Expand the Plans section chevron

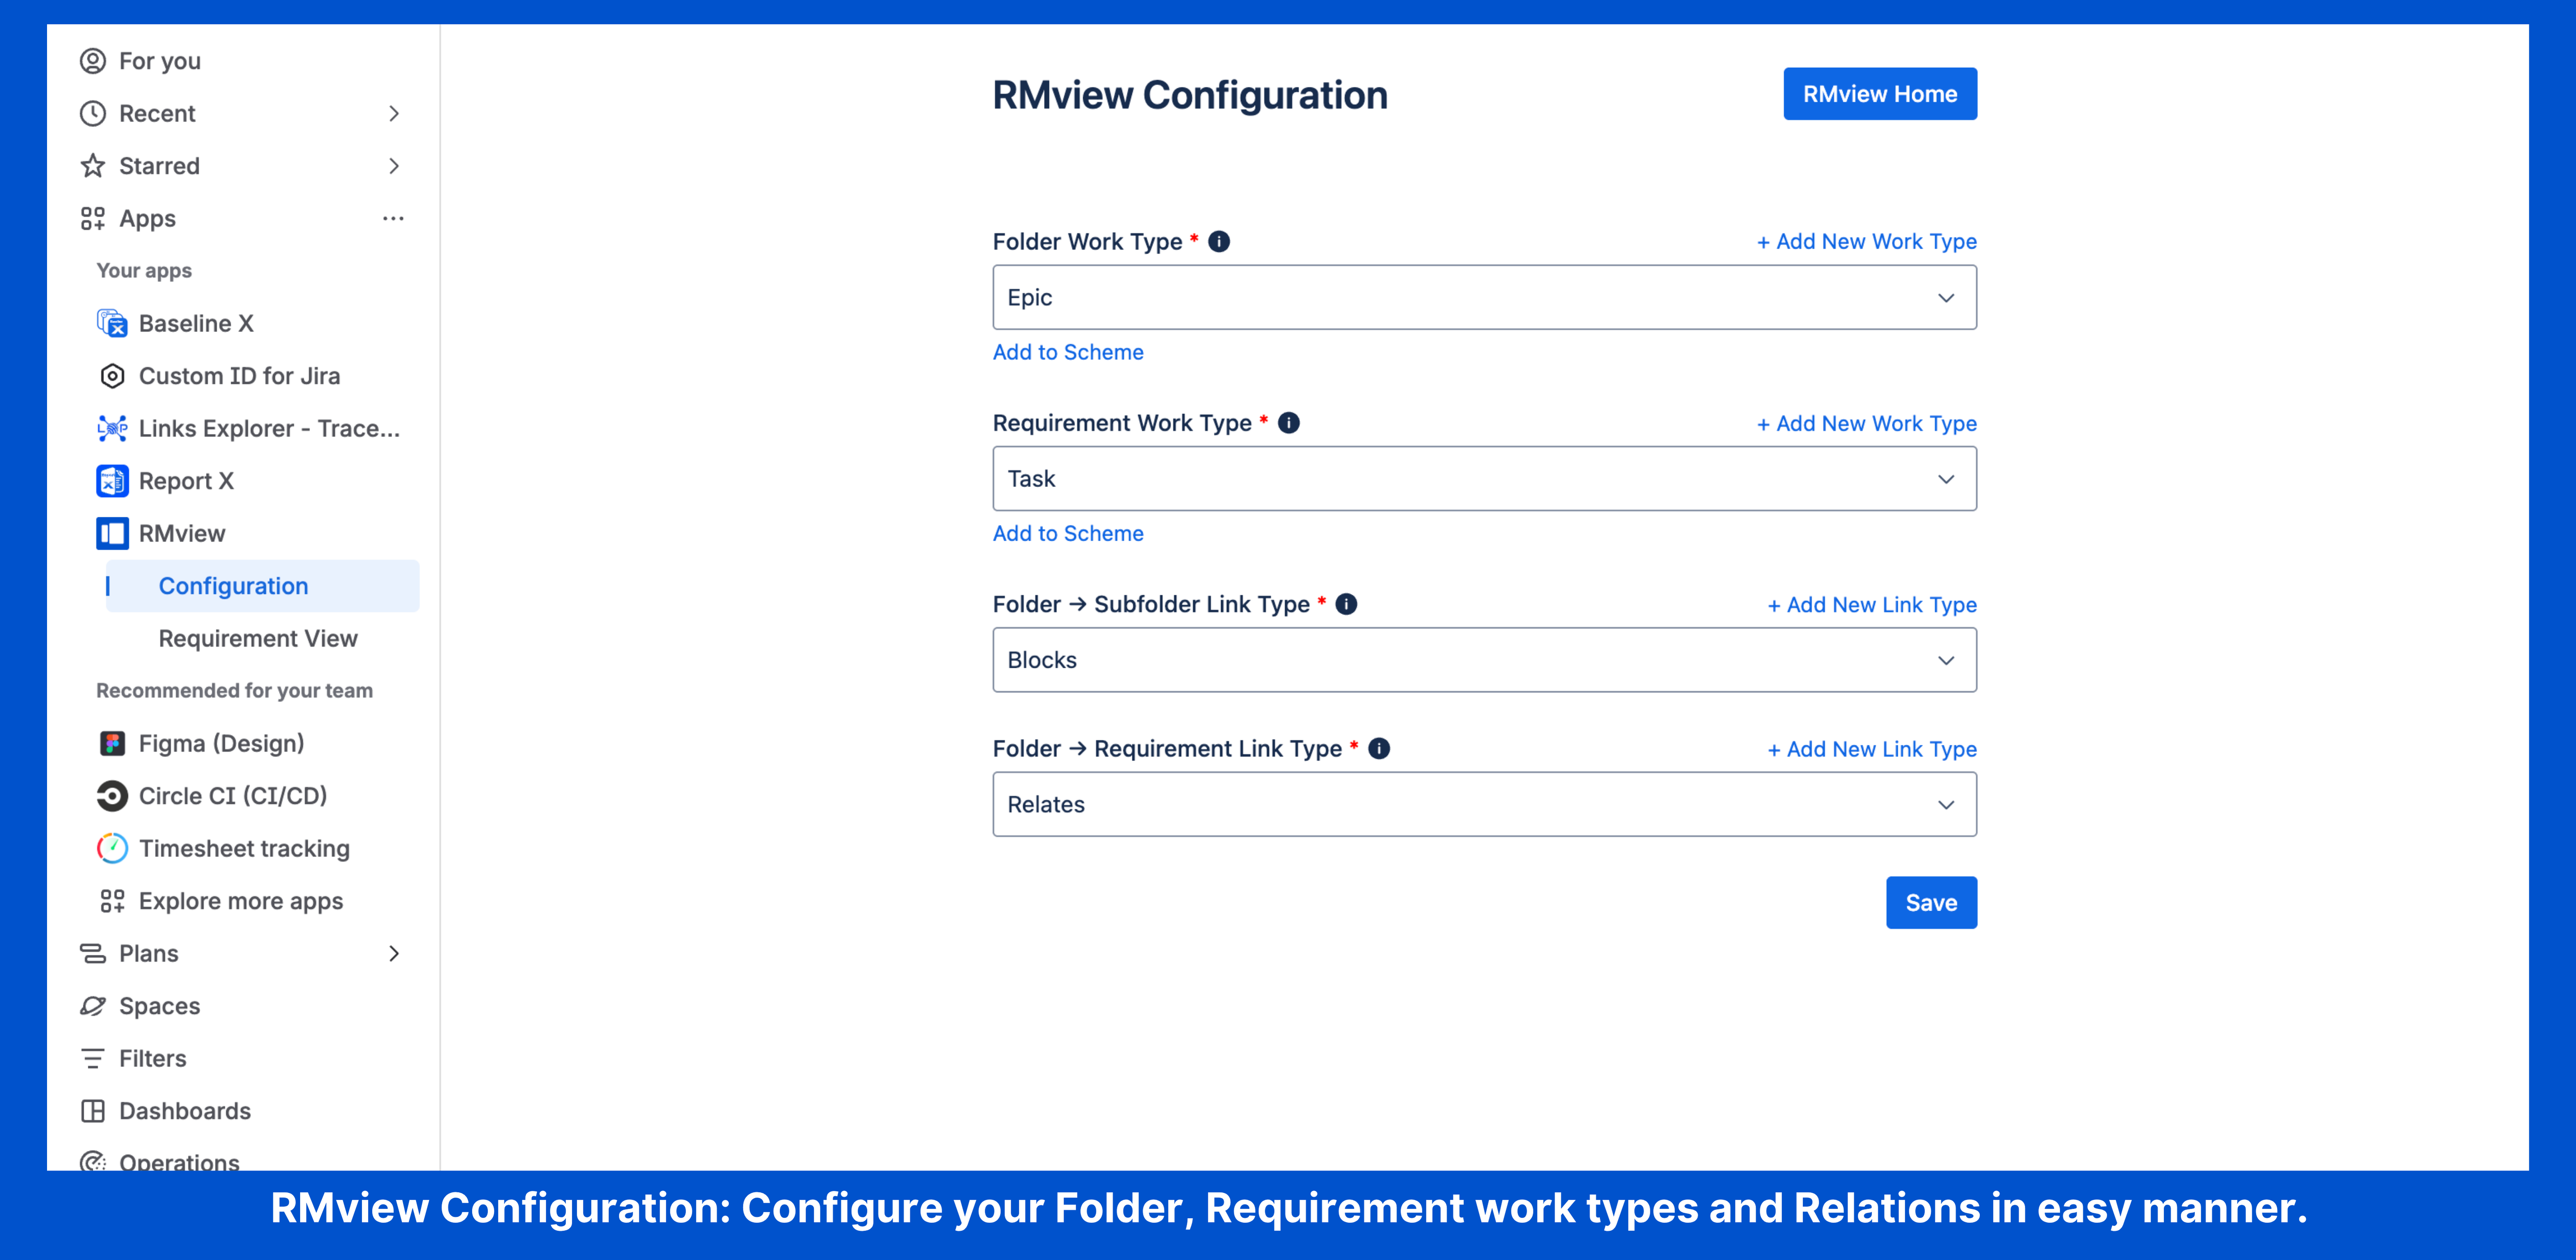tap(393, 953)
